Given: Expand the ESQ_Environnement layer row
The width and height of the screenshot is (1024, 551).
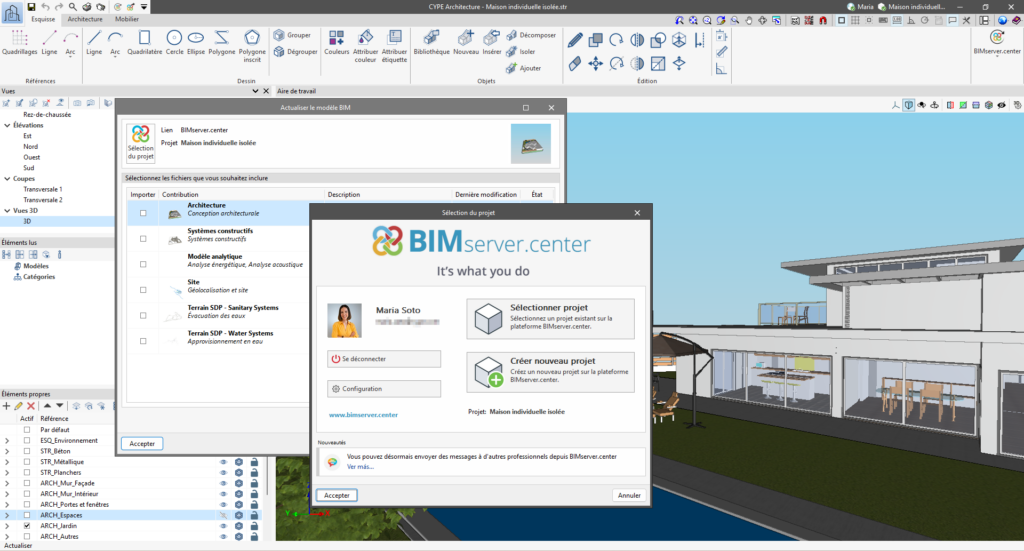Looking at the screenshot, I should [7, 441].
